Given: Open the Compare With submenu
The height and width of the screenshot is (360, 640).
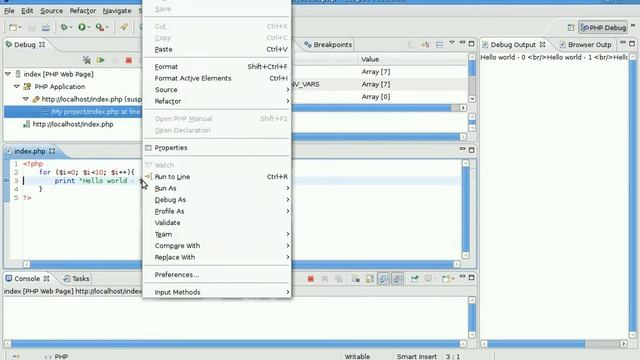Looking at the screenshot, I should pos(217,246).
